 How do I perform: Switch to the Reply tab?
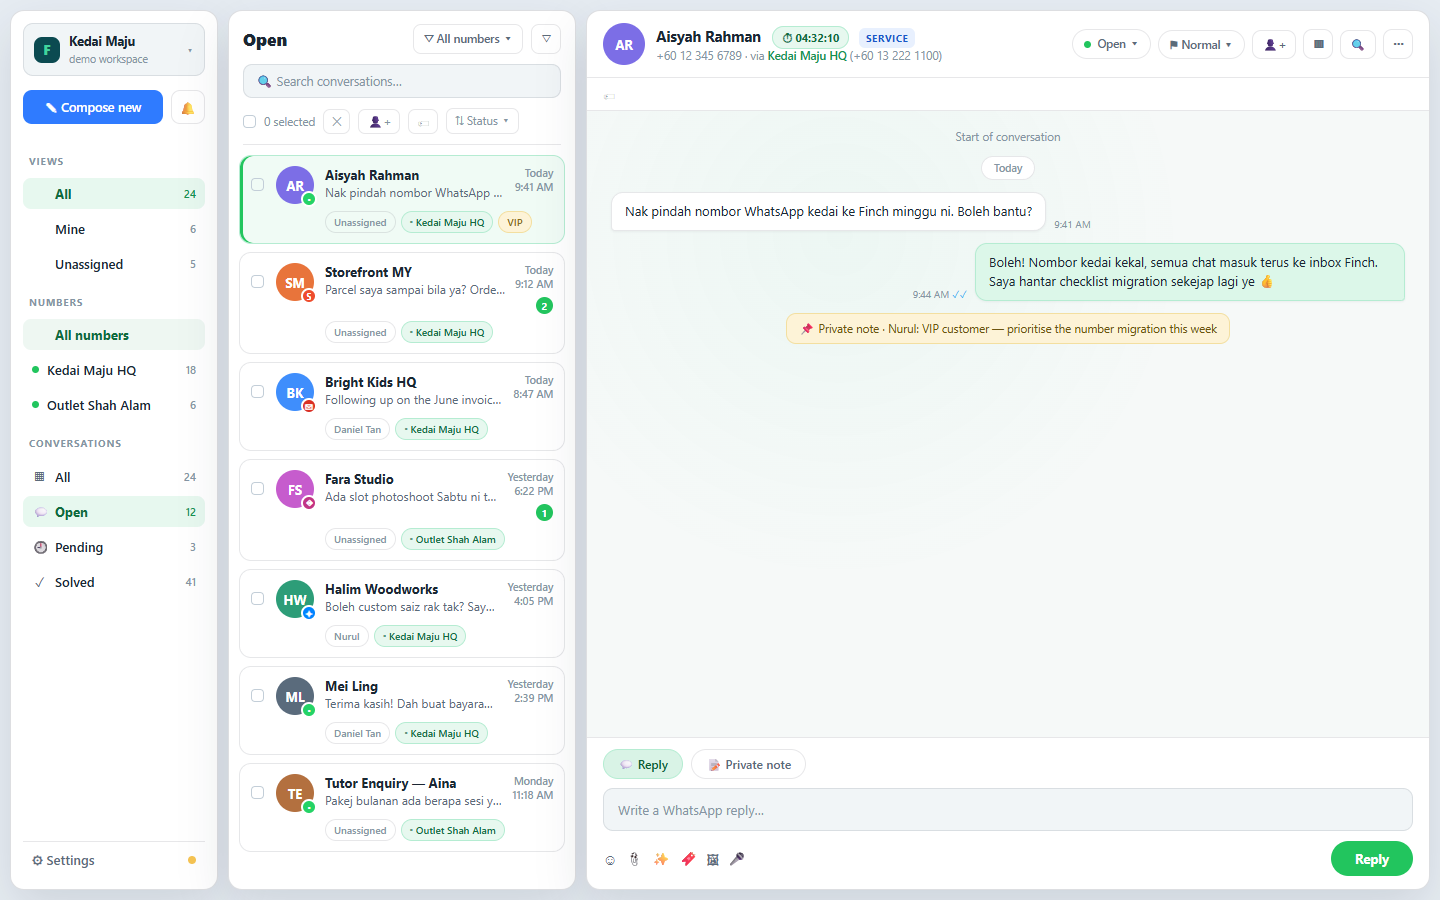[643, 765]
